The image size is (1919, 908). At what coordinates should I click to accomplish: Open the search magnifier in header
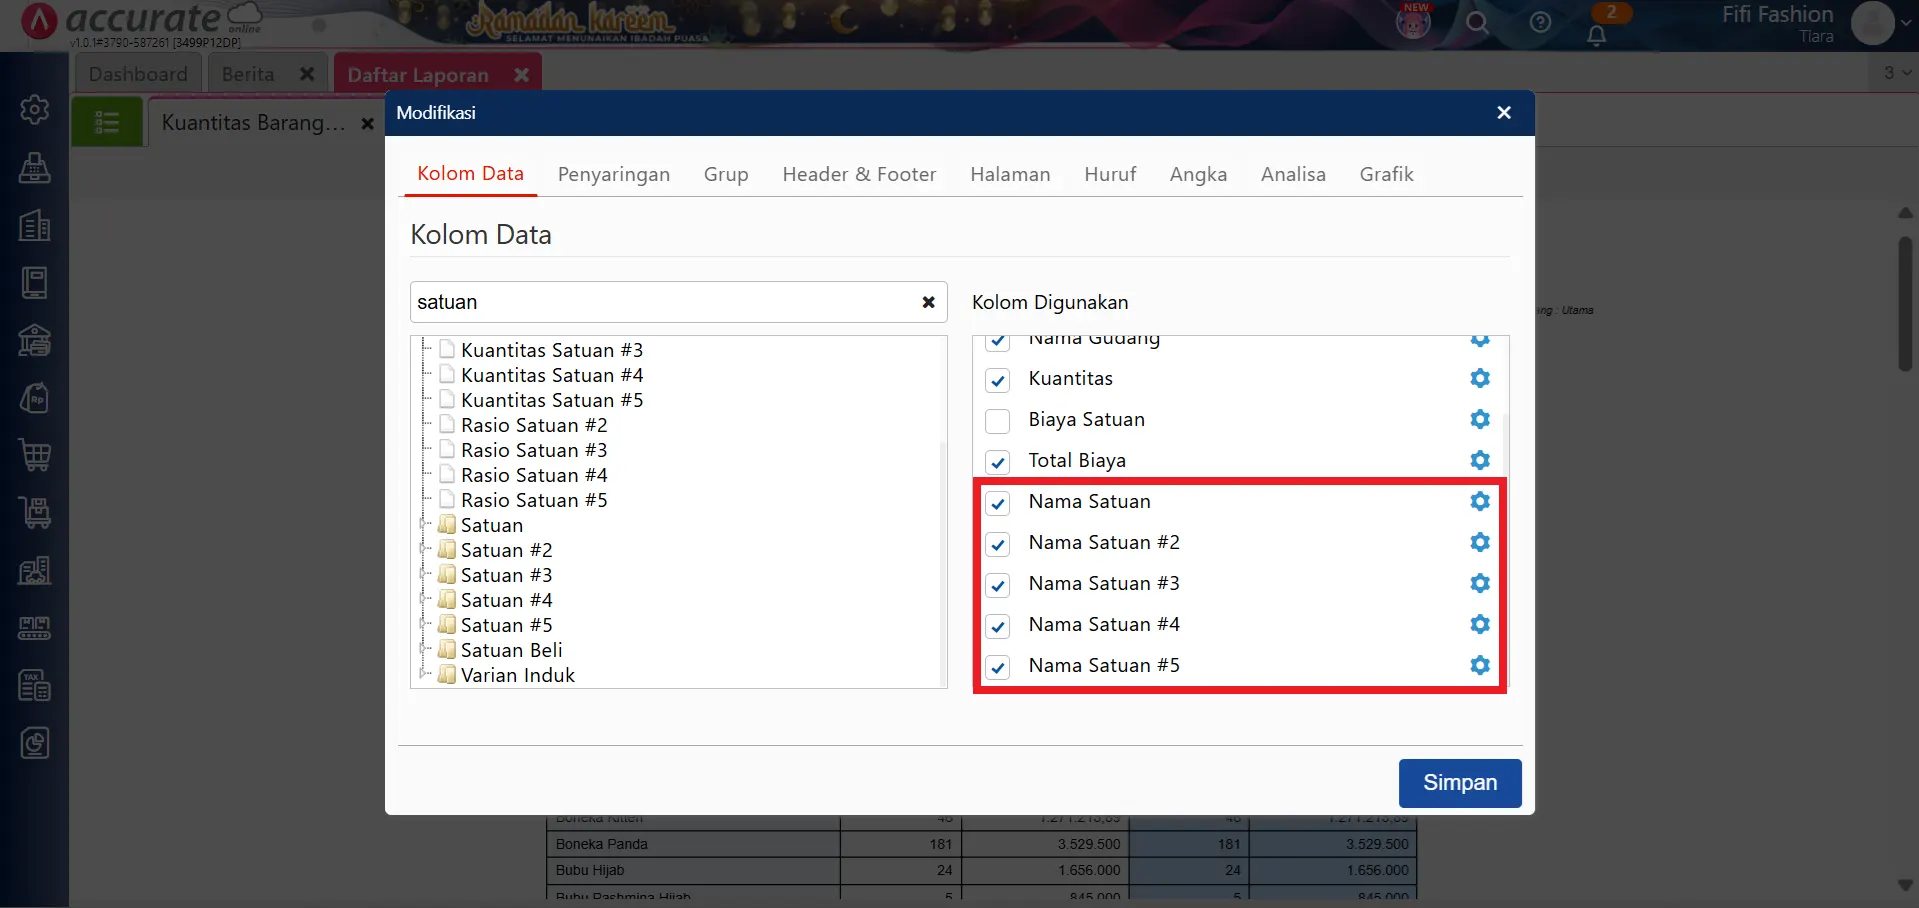(1477, 23)
